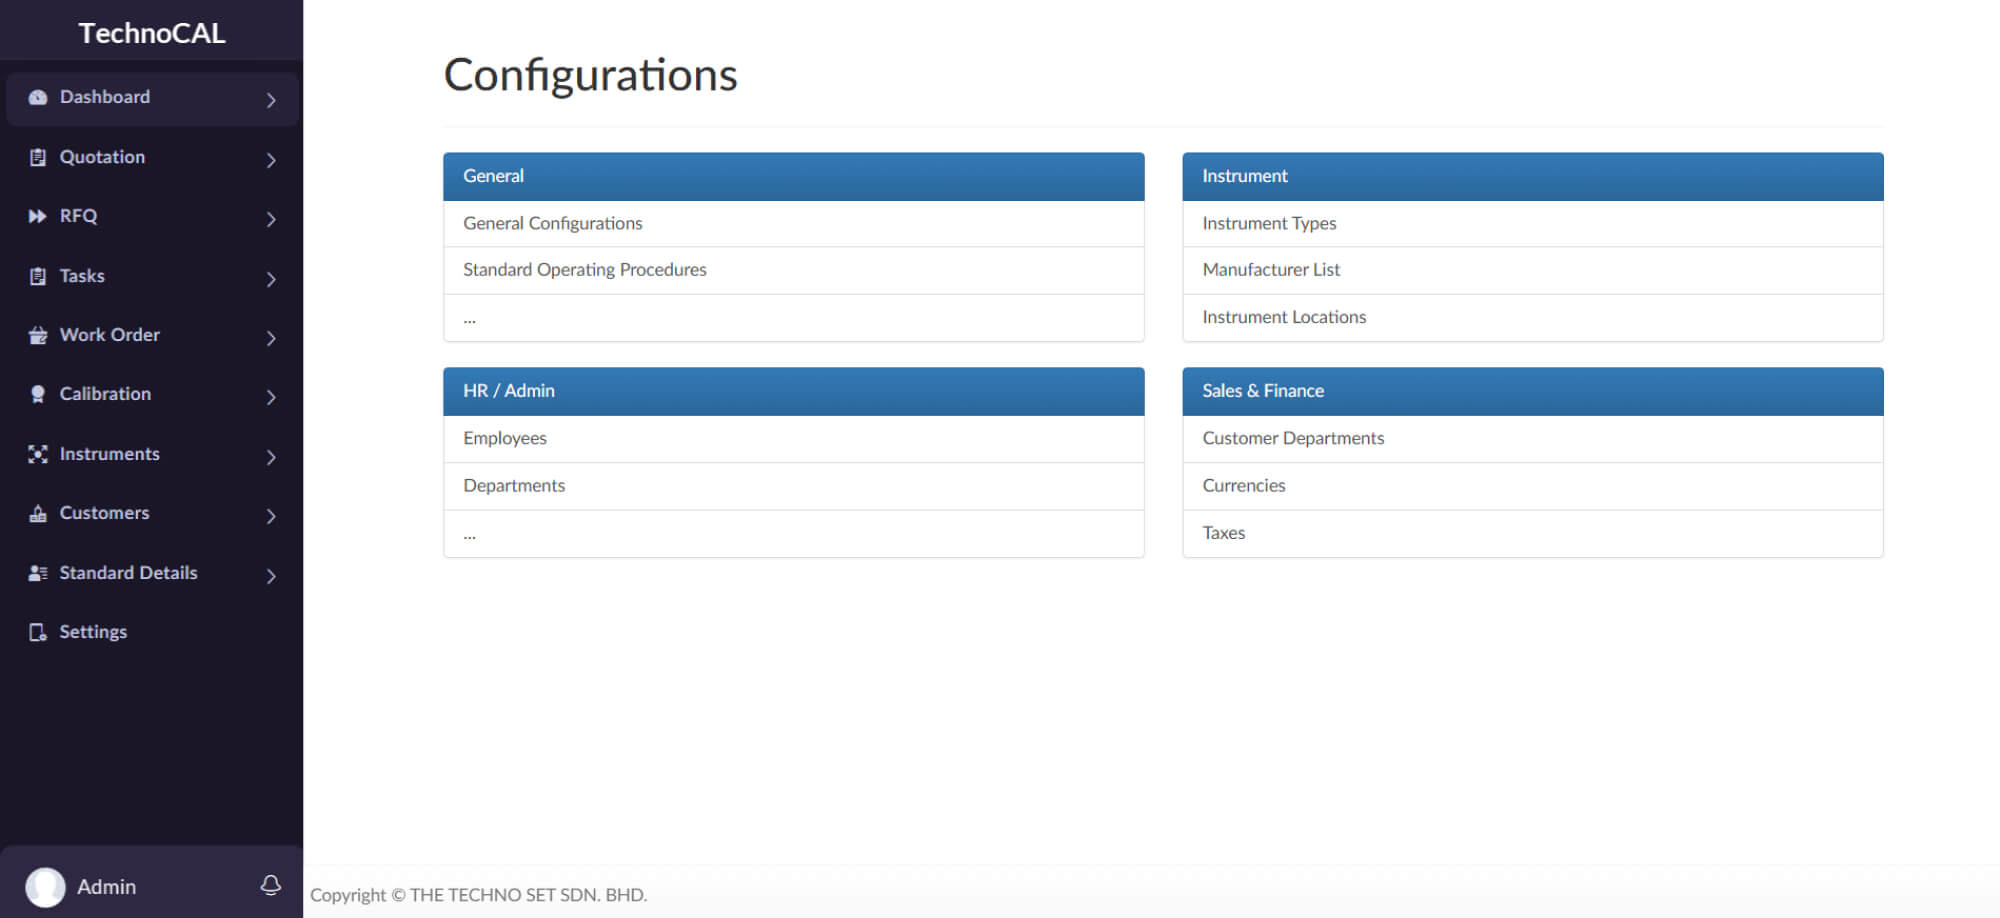The height and width of the screenshot is (918, 2000).
Task: Open Employees under HR / Admin
Action: pos(505,439)
